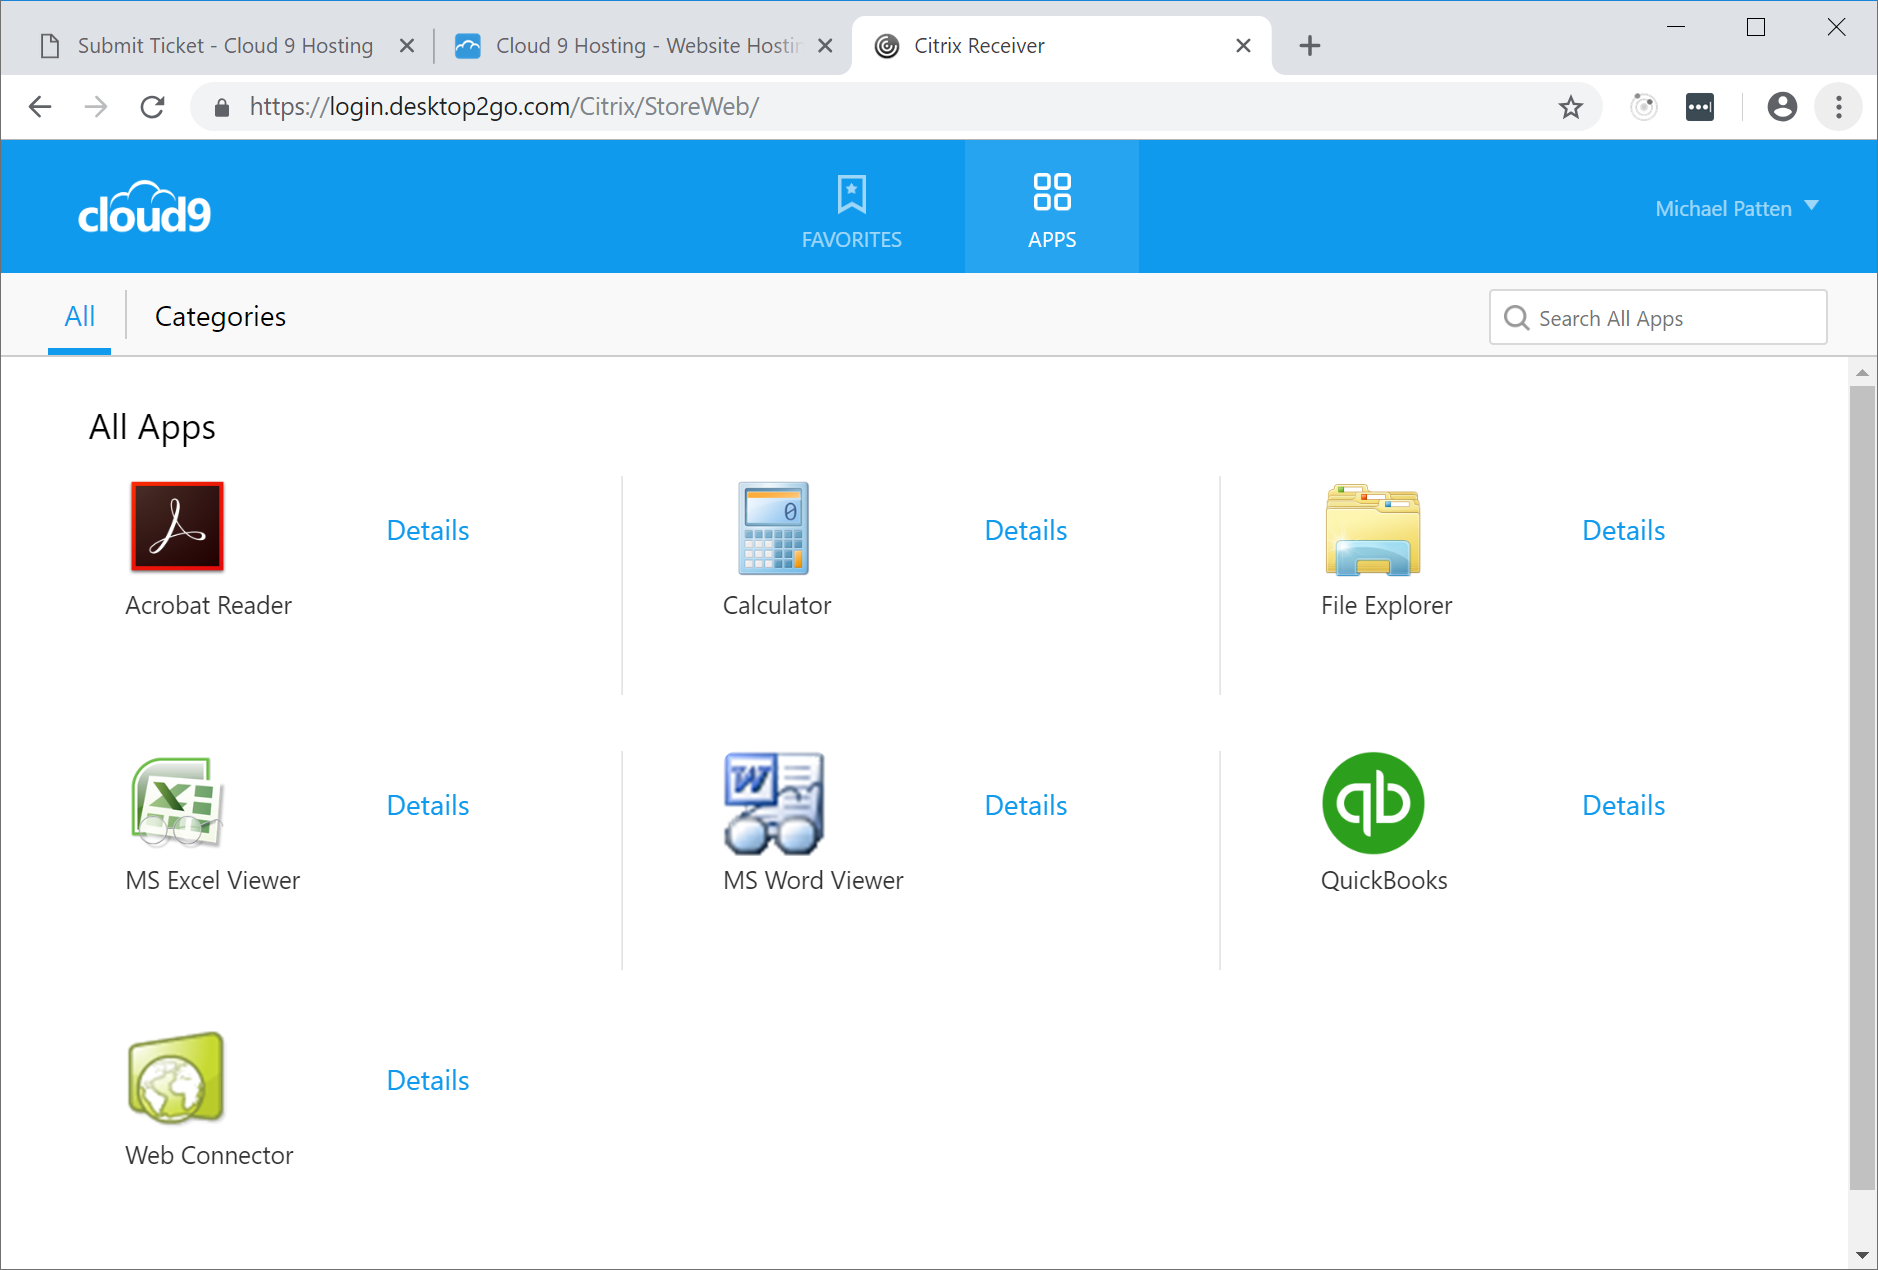Click the MS Word Viewer label
The width and height of the screenshot is (1878, 1270).
[813, 880]
